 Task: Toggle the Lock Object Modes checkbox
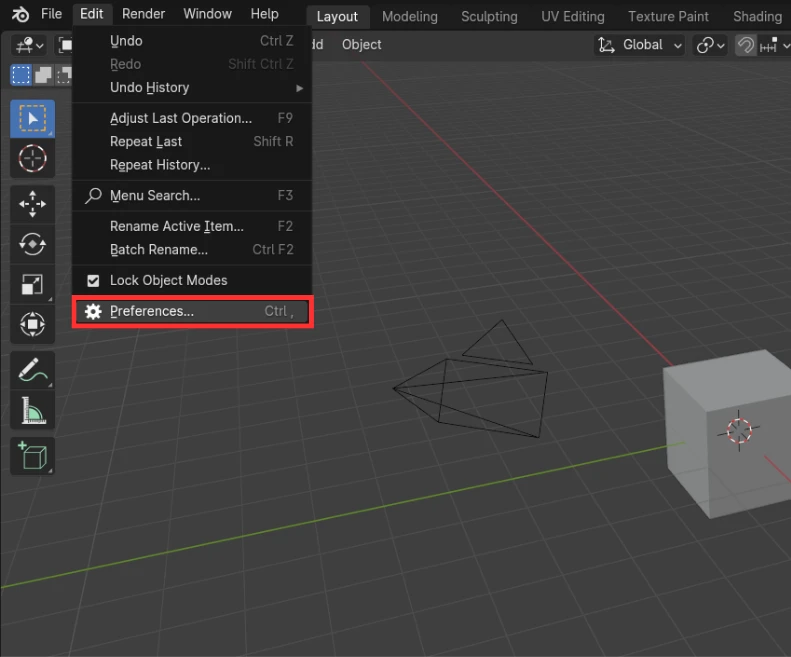[93, 281]
